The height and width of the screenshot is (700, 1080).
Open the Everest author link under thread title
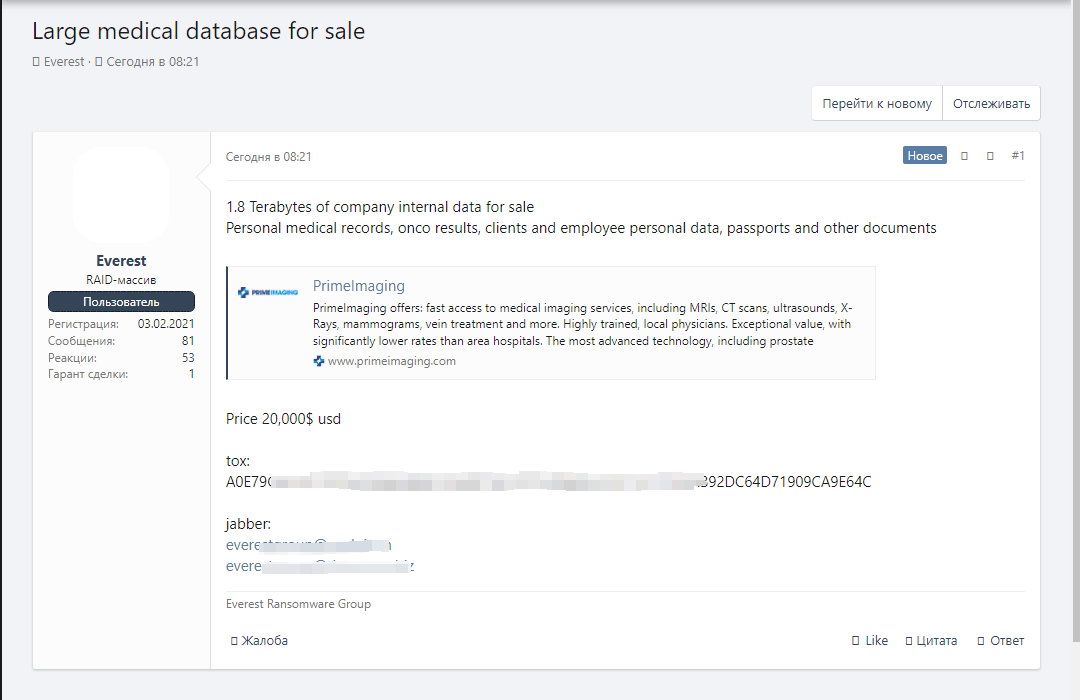pyautogui.click(x=63, y=61)
